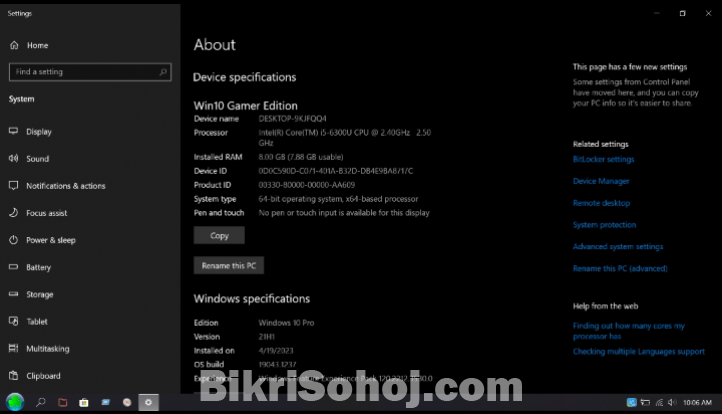722x414 pixels.
Task: Click the Product ID value 00330-80000-00000-AA609
Action: coord(307,185)
